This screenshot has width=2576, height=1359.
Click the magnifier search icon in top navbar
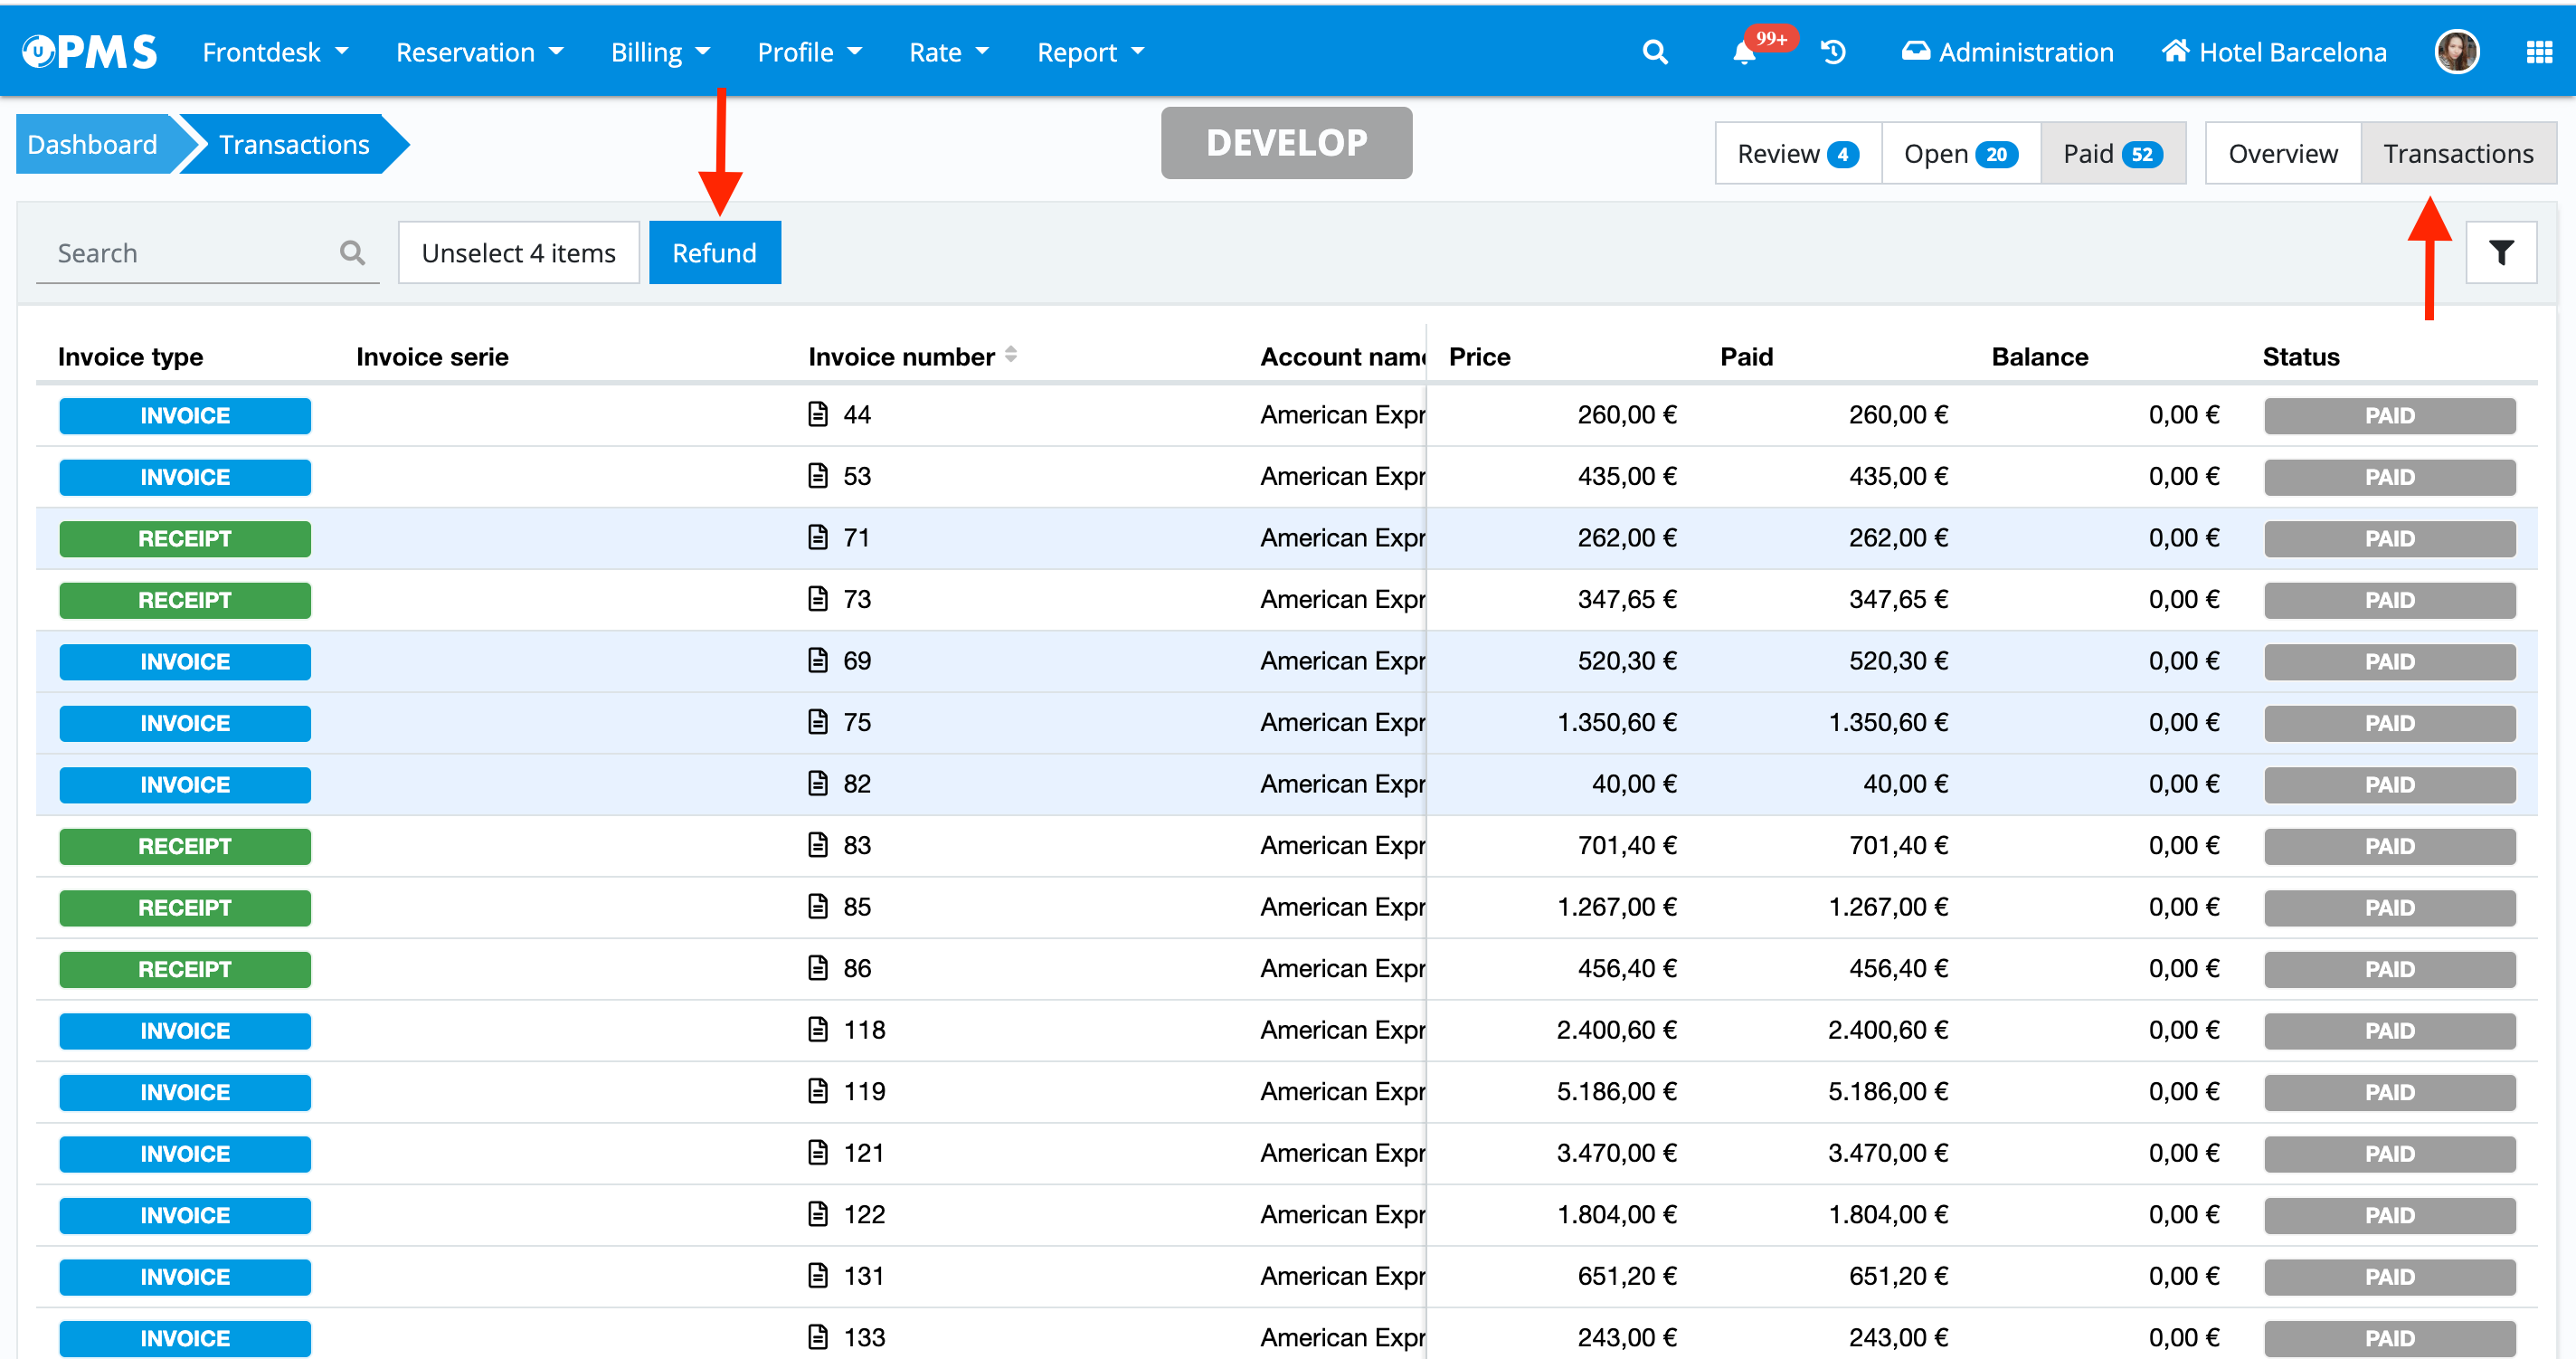1655,52
